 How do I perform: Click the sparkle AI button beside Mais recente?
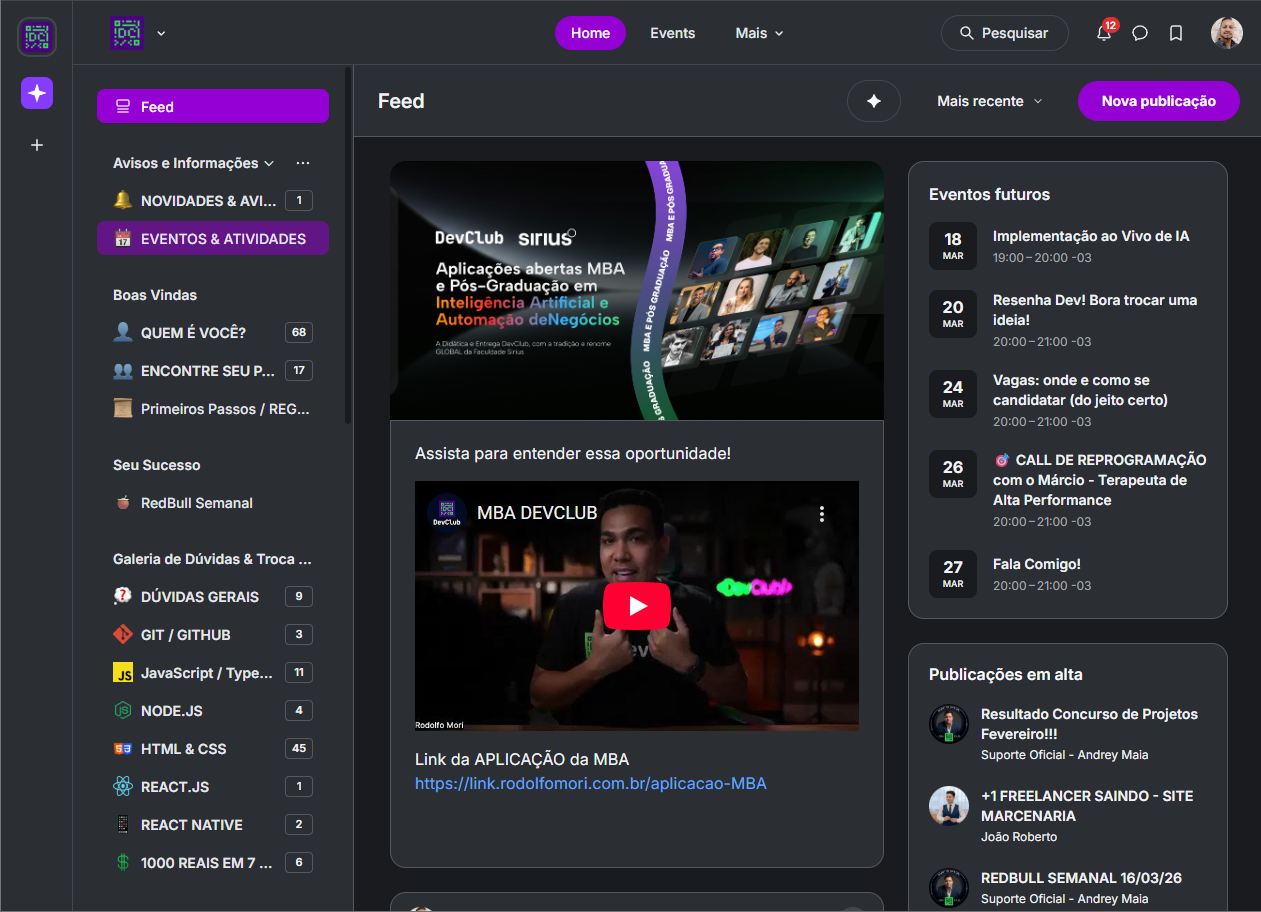coord(874,101)
